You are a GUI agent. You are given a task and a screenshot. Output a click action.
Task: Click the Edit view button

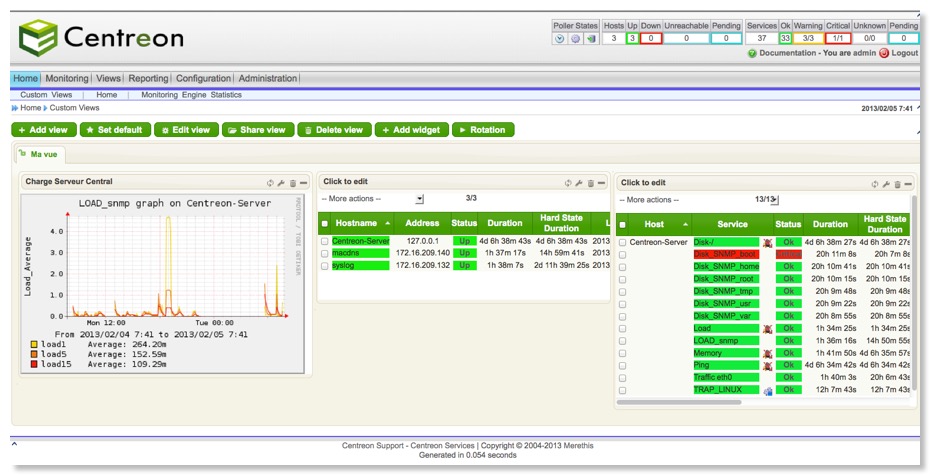click(x=186, y=130)
